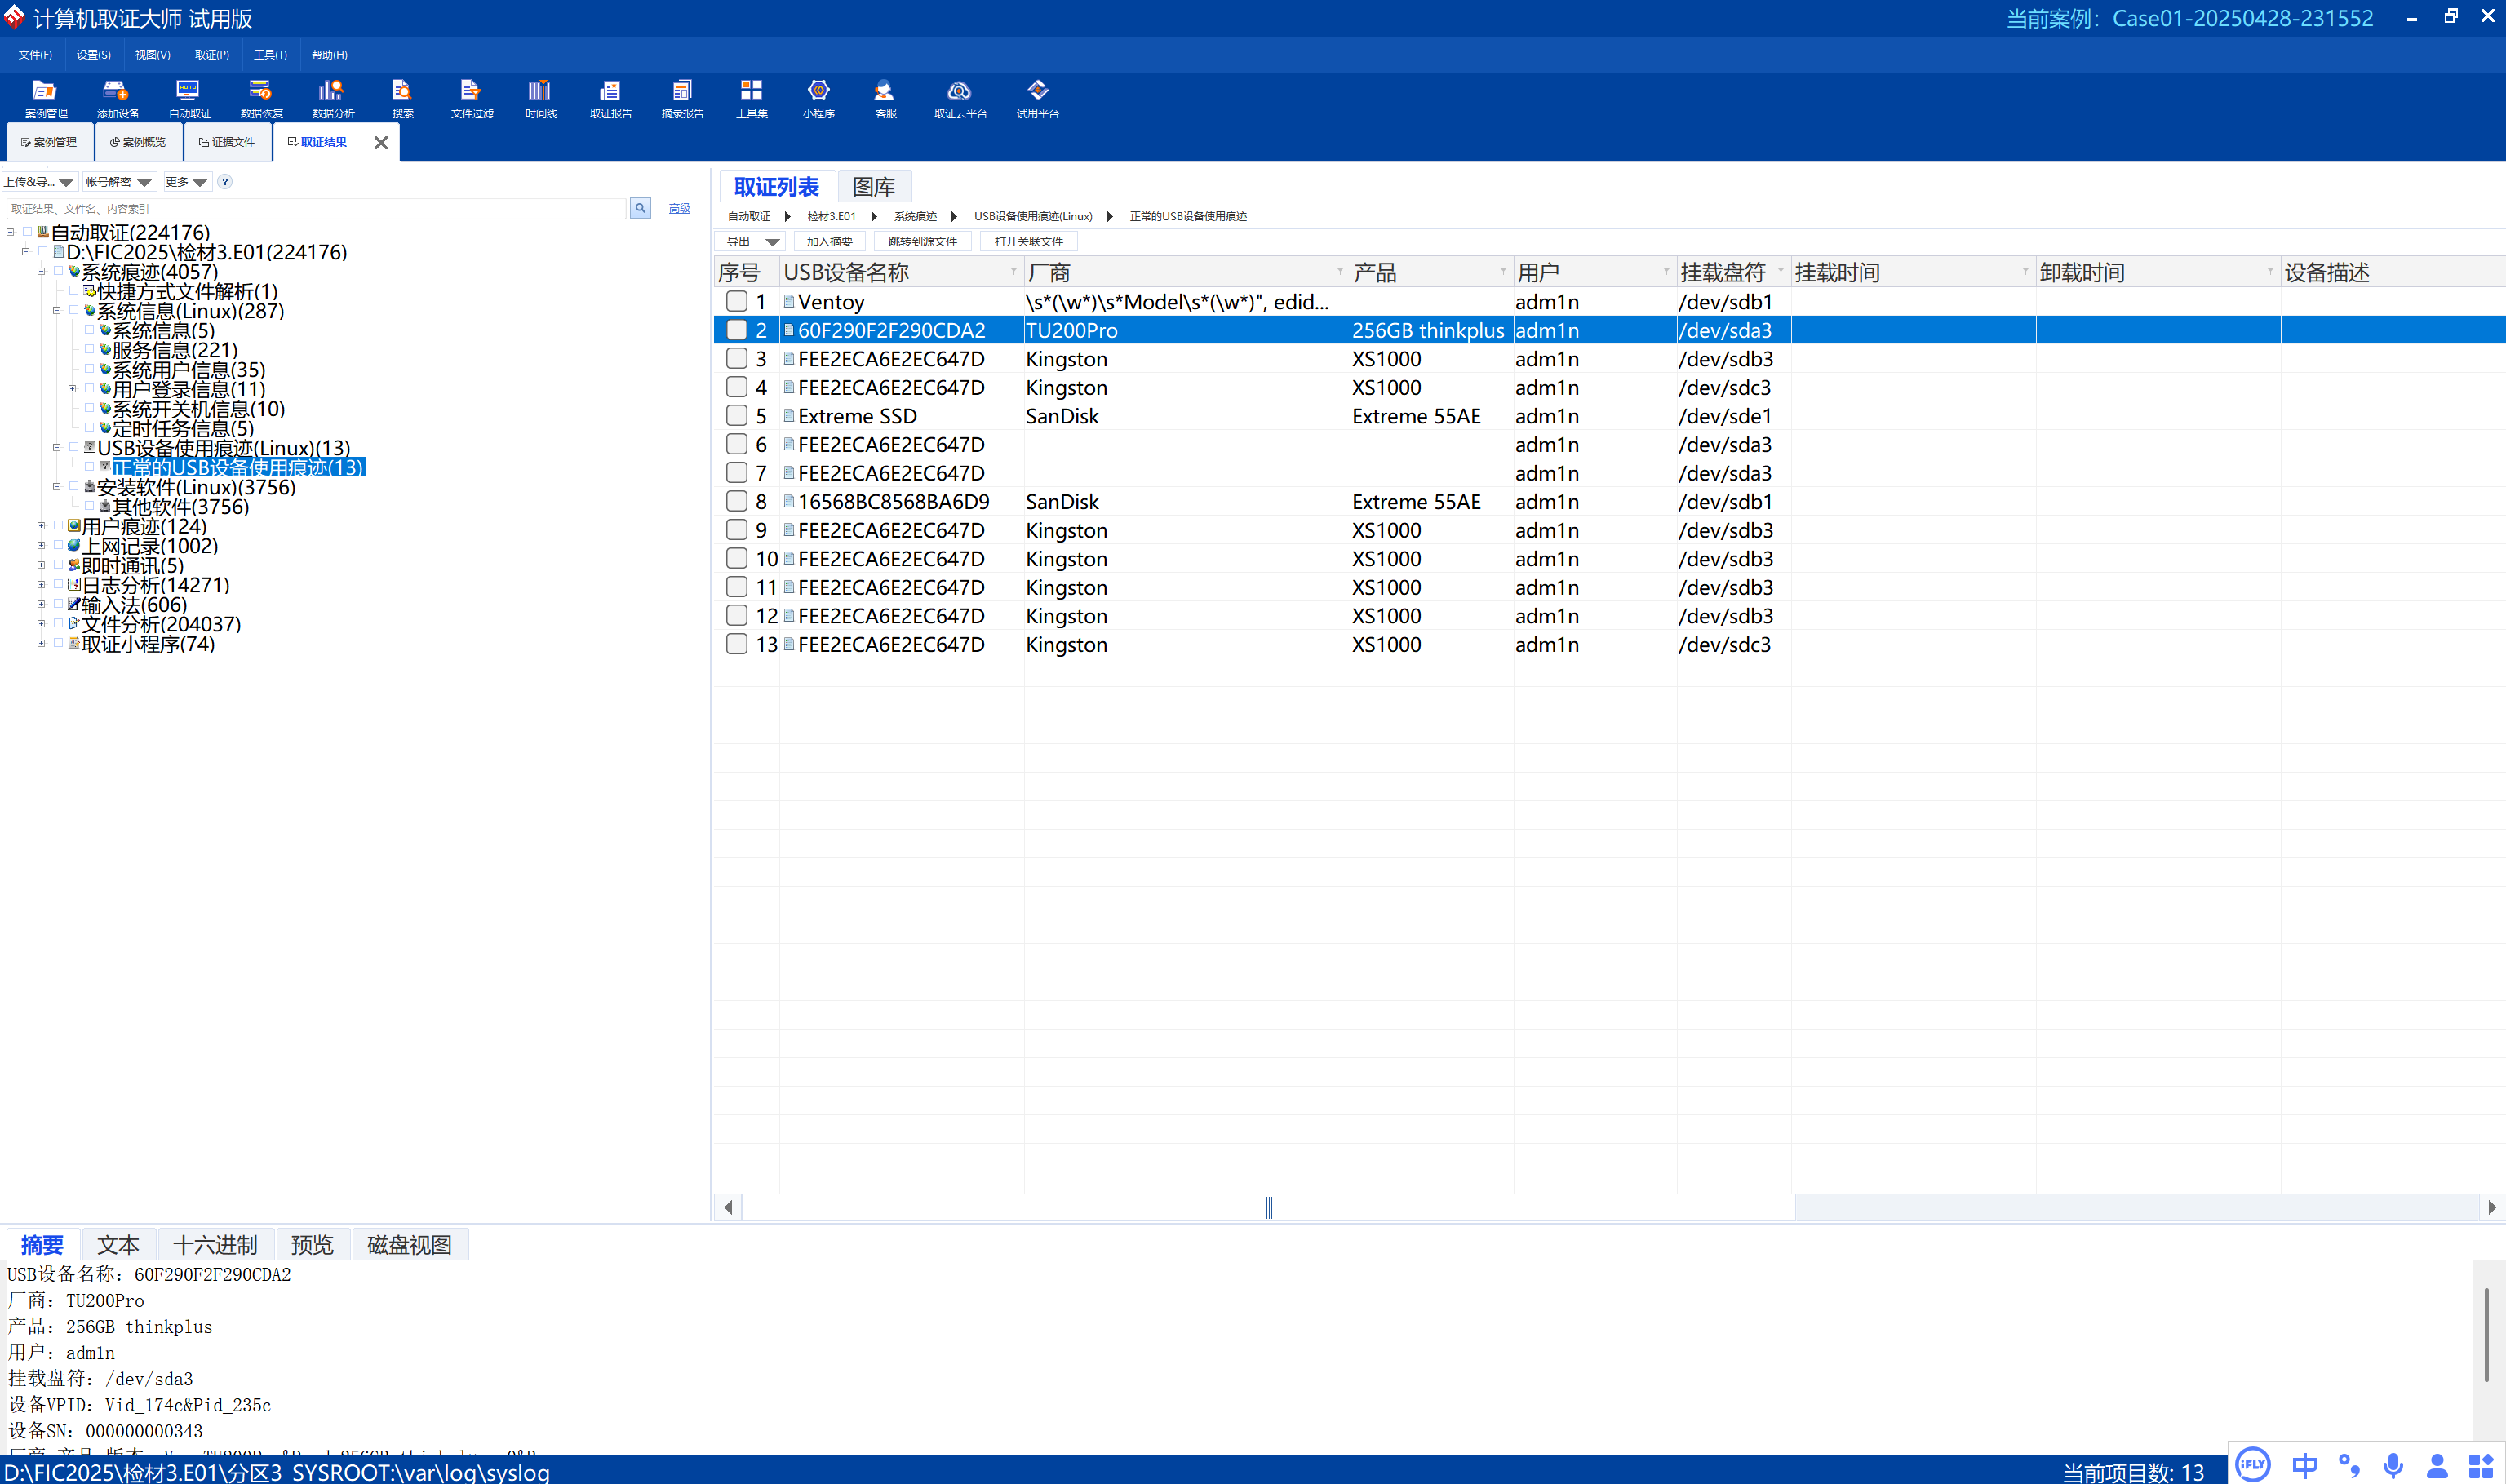Expand the 用户登录信息(11) tree node
The image size is (2506, 1484).
click(72, 389)
